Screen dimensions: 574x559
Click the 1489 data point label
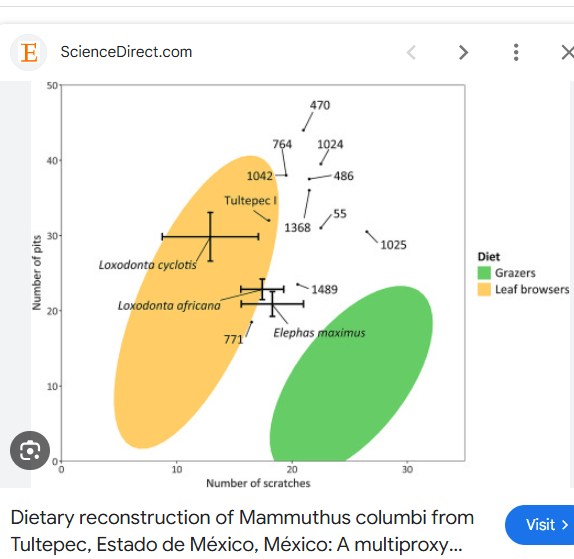pyautogui.click(x=324, y=290)
